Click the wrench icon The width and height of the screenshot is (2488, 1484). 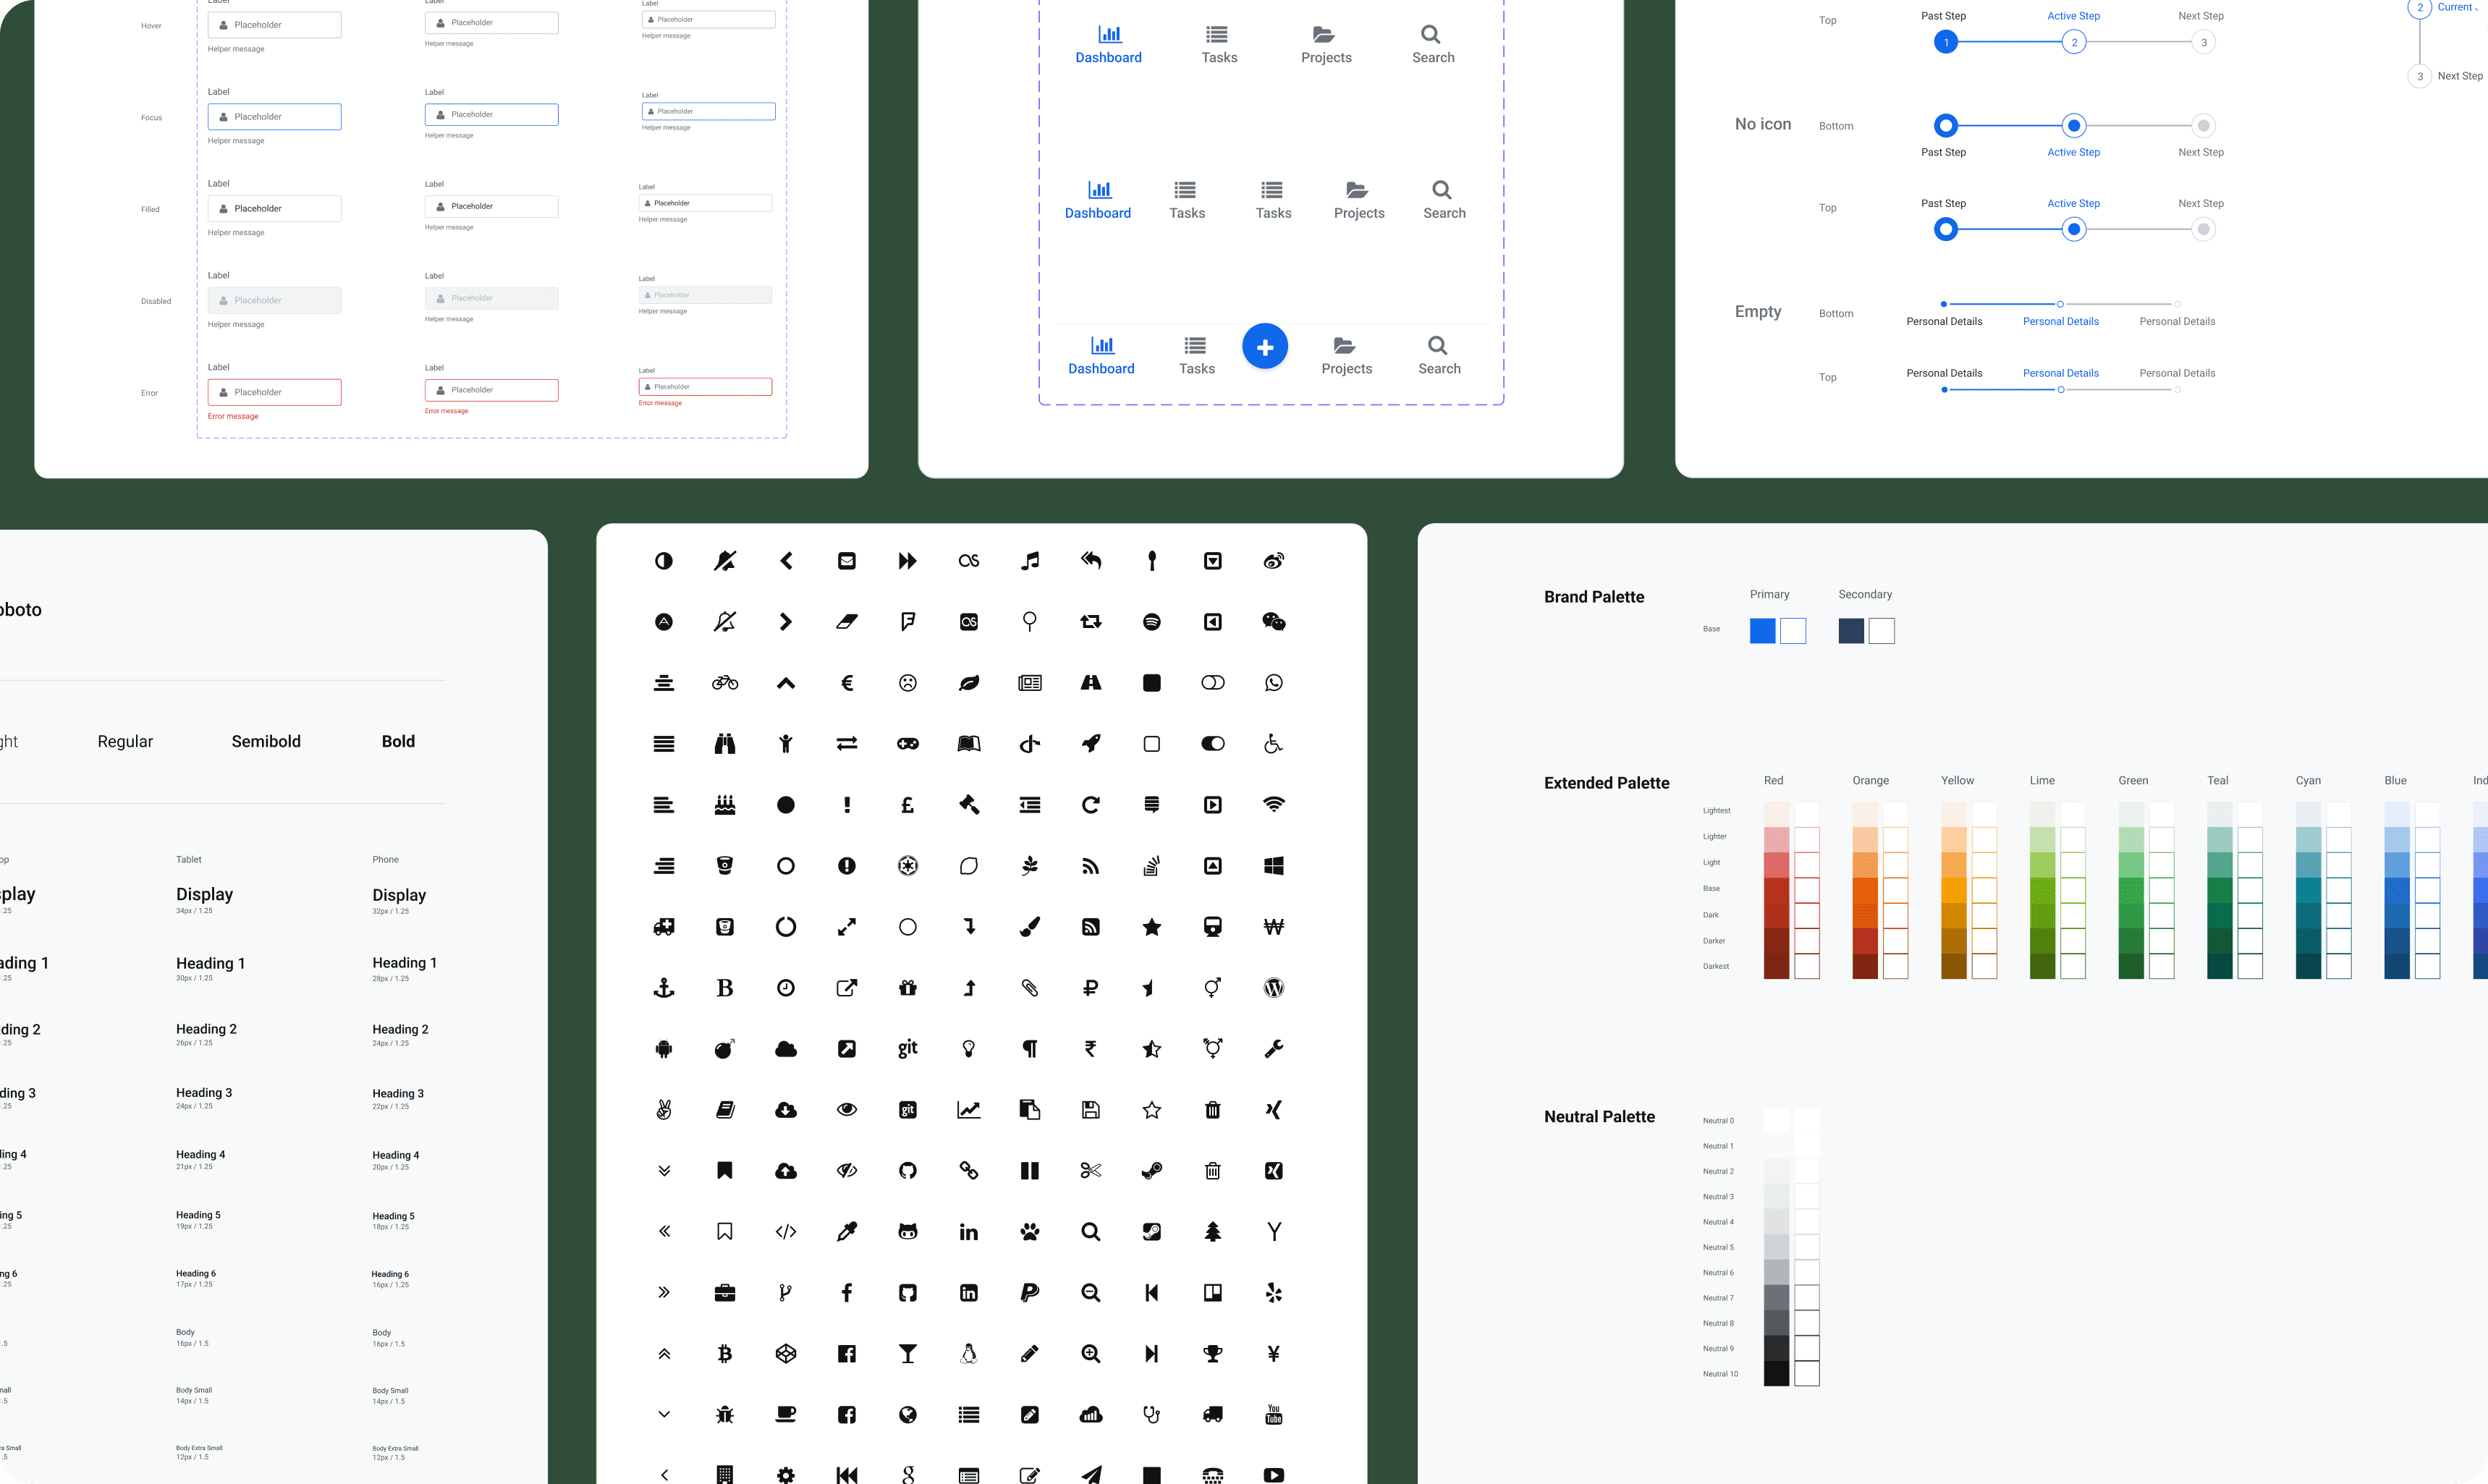pyautogui.click(x=1273, y=1049)
